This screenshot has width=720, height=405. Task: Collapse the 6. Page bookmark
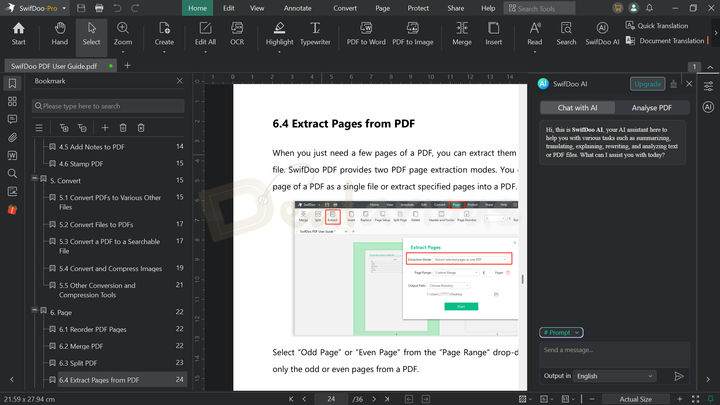click(x=34, y=309)
